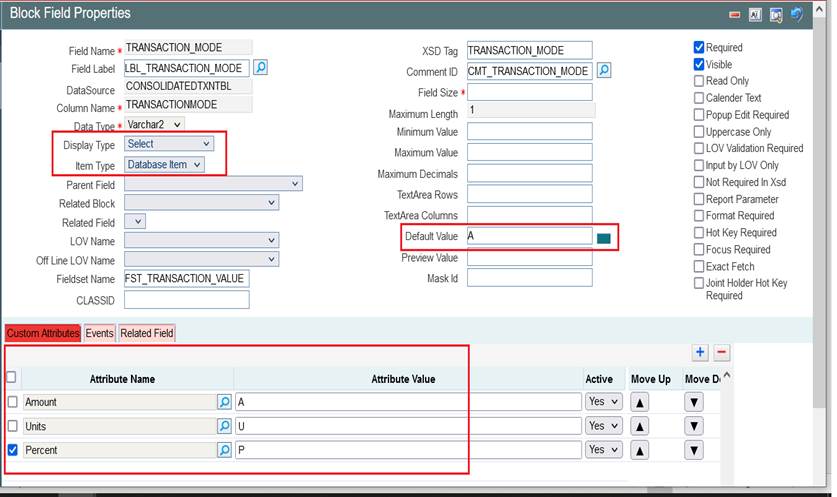Switch to the Related Field tab
Viewport: 837px width, 497px height.
coord(147,333)
